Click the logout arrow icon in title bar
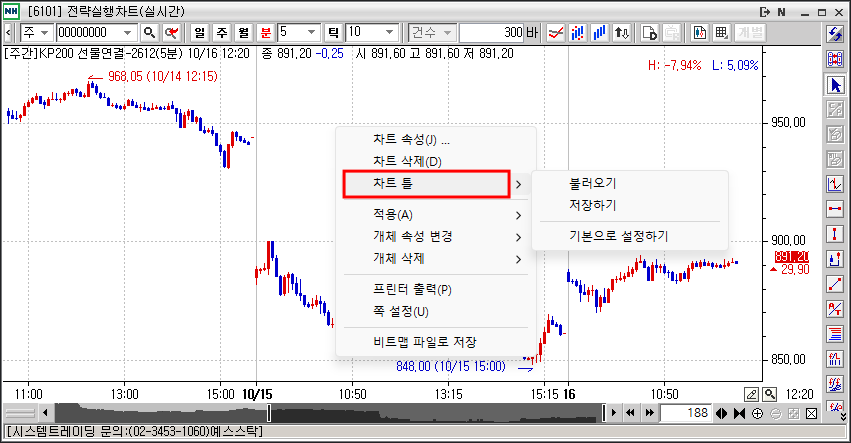Viewport: 851px width, 443px height. coord(765,12)
